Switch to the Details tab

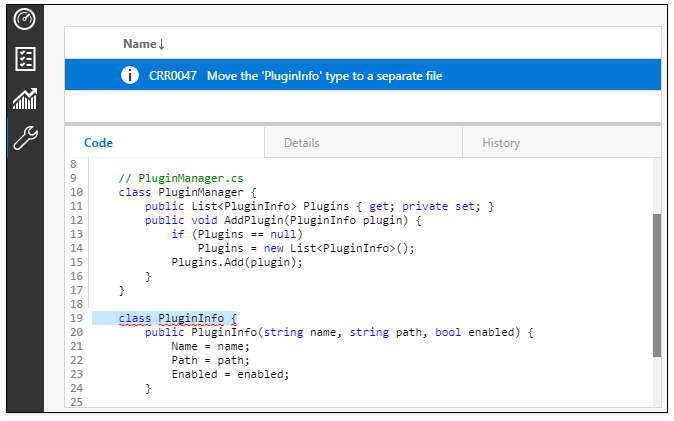(x=301, y=143)
